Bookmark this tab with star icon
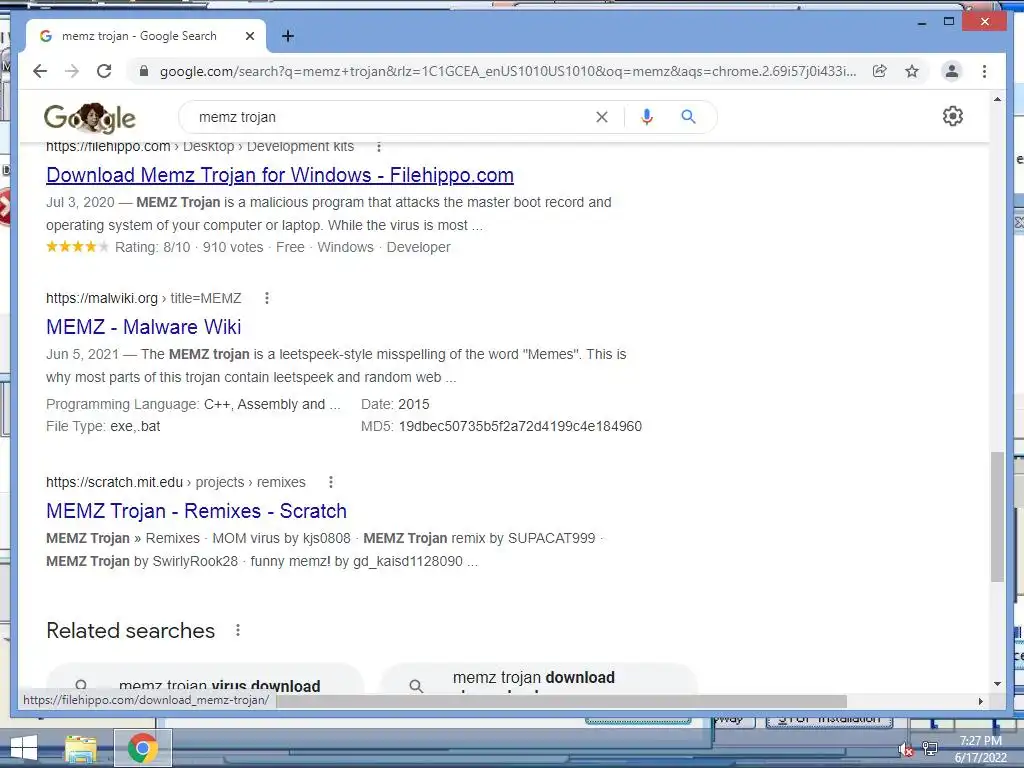This screenshot has width=1024, height=768. tap(912, 71)
